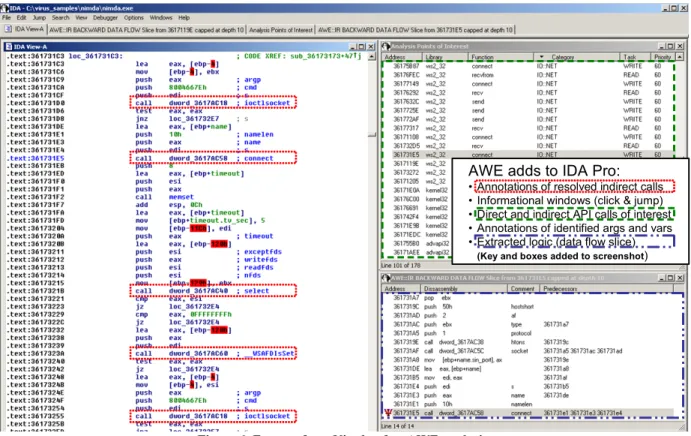Open the Help menu
The image size is (691, 436).
[184, 18]
